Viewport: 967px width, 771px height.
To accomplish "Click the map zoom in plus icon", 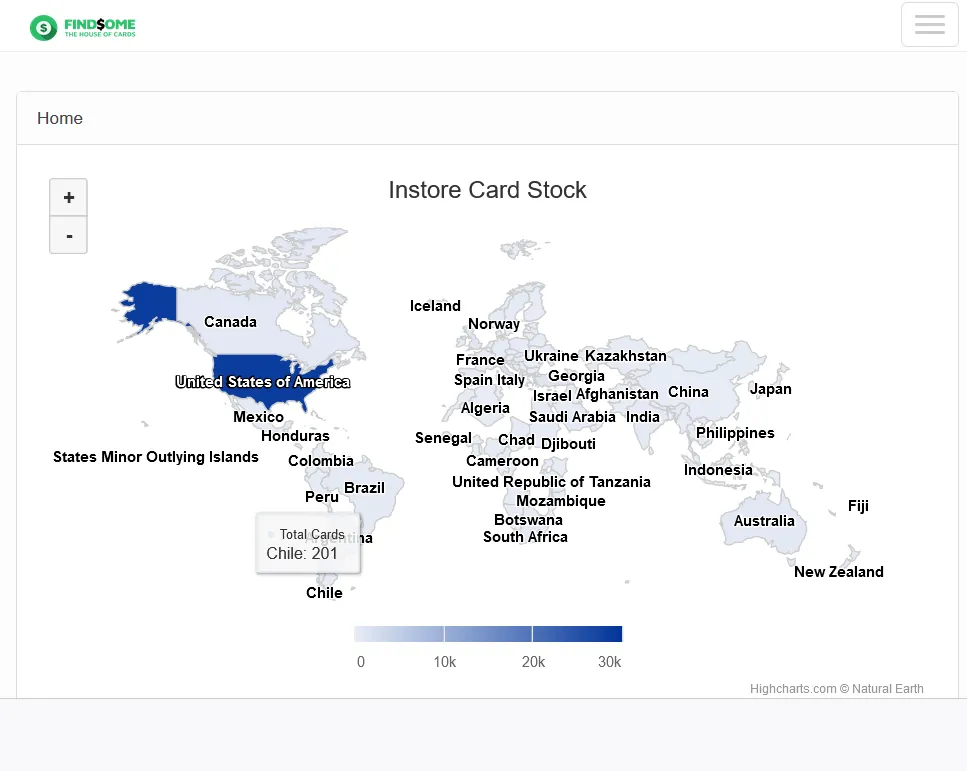I will tap(68, 197).
